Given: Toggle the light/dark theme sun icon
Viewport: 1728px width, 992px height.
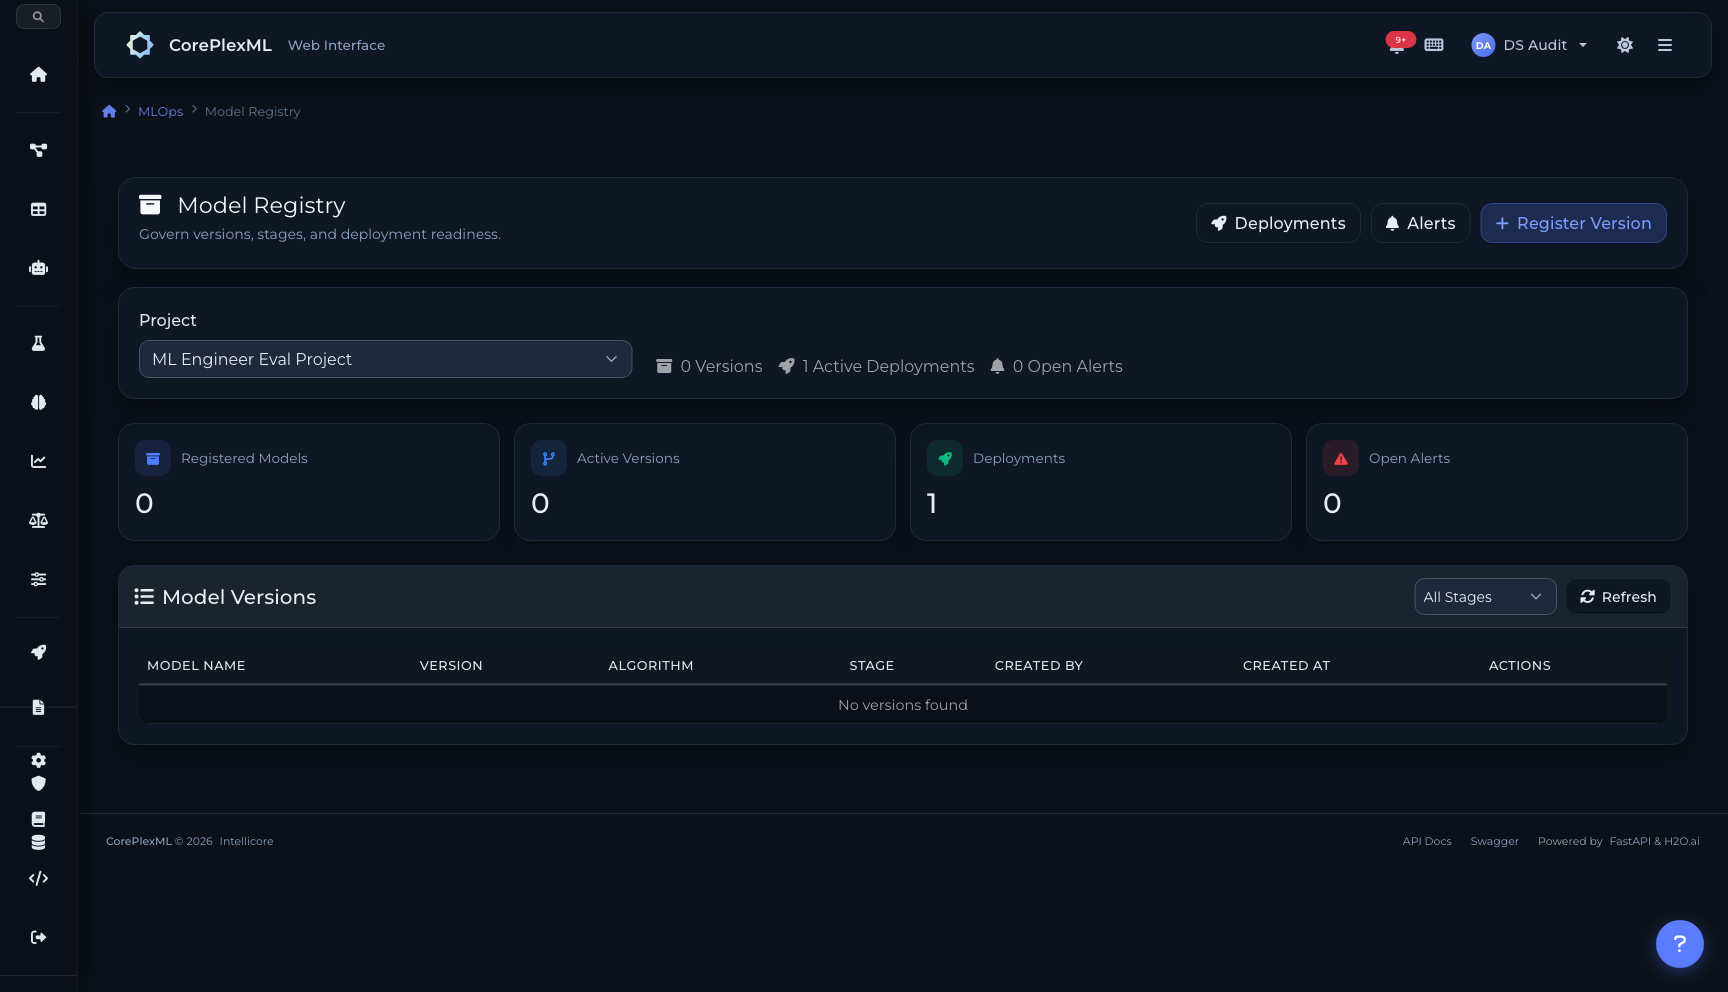Looking at the screenshot, I should coord(1625,45).
